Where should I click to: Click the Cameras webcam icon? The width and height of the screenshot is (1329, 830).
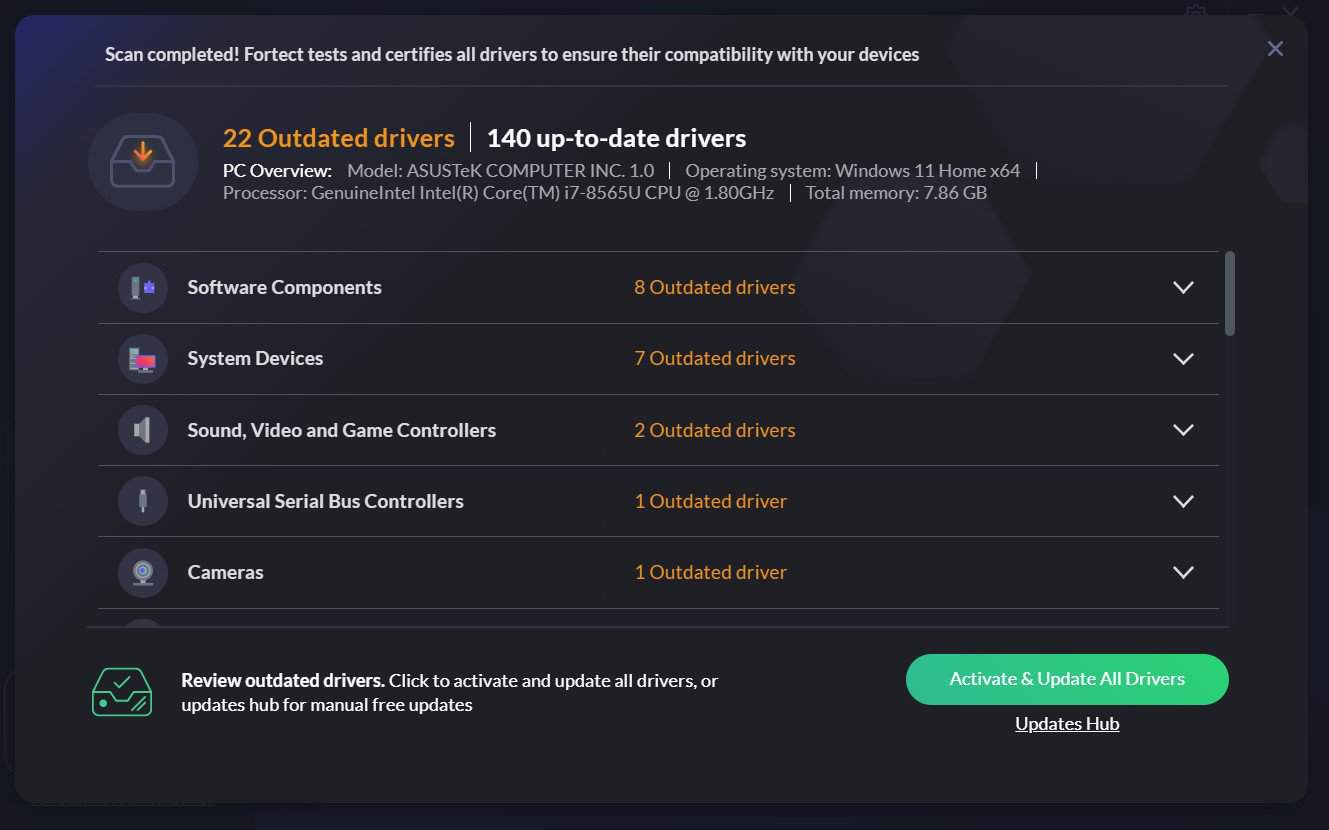point(143,573)
